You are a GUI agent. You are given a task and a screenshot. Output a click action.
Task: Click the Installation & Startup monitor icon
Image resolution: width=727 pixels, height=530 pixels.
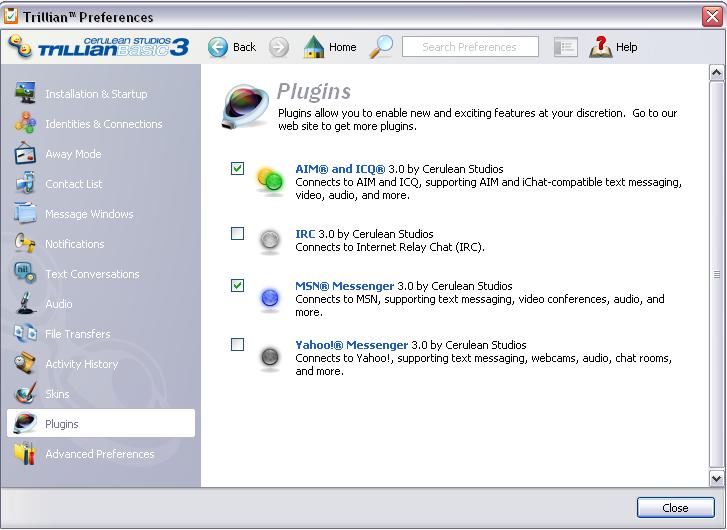(25, 93)
